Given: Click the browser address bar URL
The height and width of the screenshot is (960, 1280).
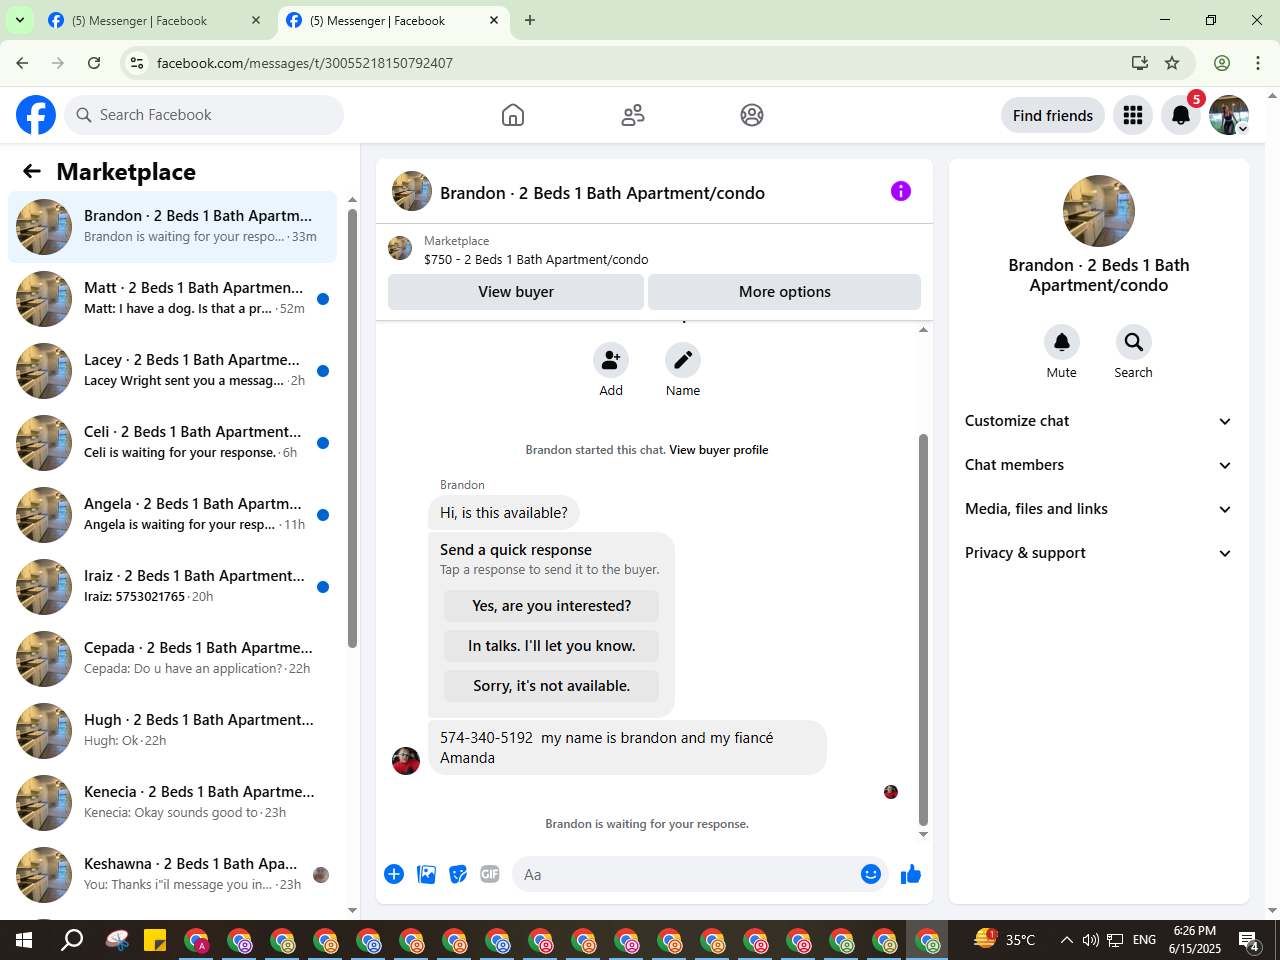Looking at the screenshot, I should (305, 63).
